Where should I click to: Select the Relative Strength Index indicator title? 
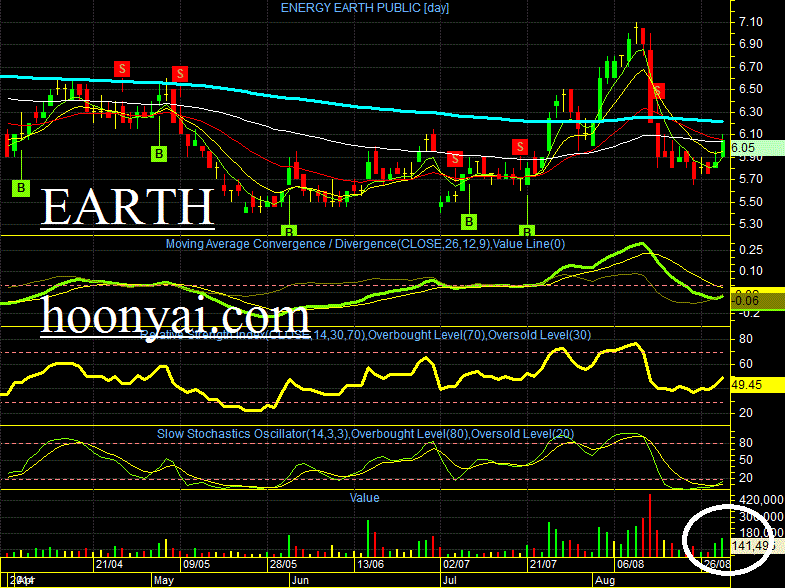pyautogui.click(x=366, y=335)
